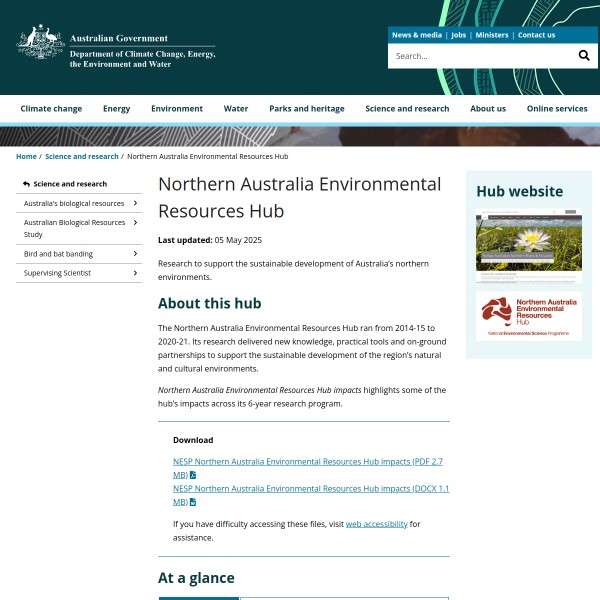Go to Home breadcrumb link
This screenshot has height=600, width=600.
26,157
